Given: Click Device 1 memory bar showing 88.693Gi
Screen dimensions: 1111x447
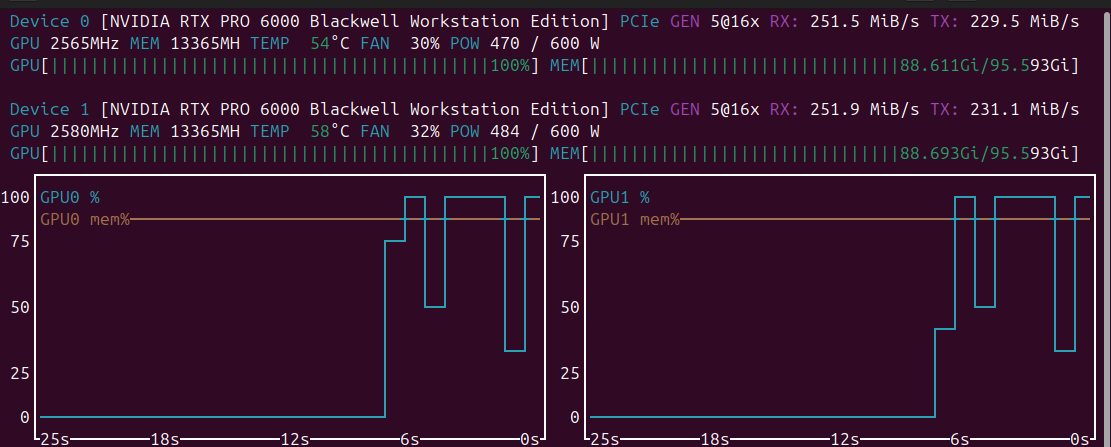Looking at the screenshot, I should [x=815, y=154].
